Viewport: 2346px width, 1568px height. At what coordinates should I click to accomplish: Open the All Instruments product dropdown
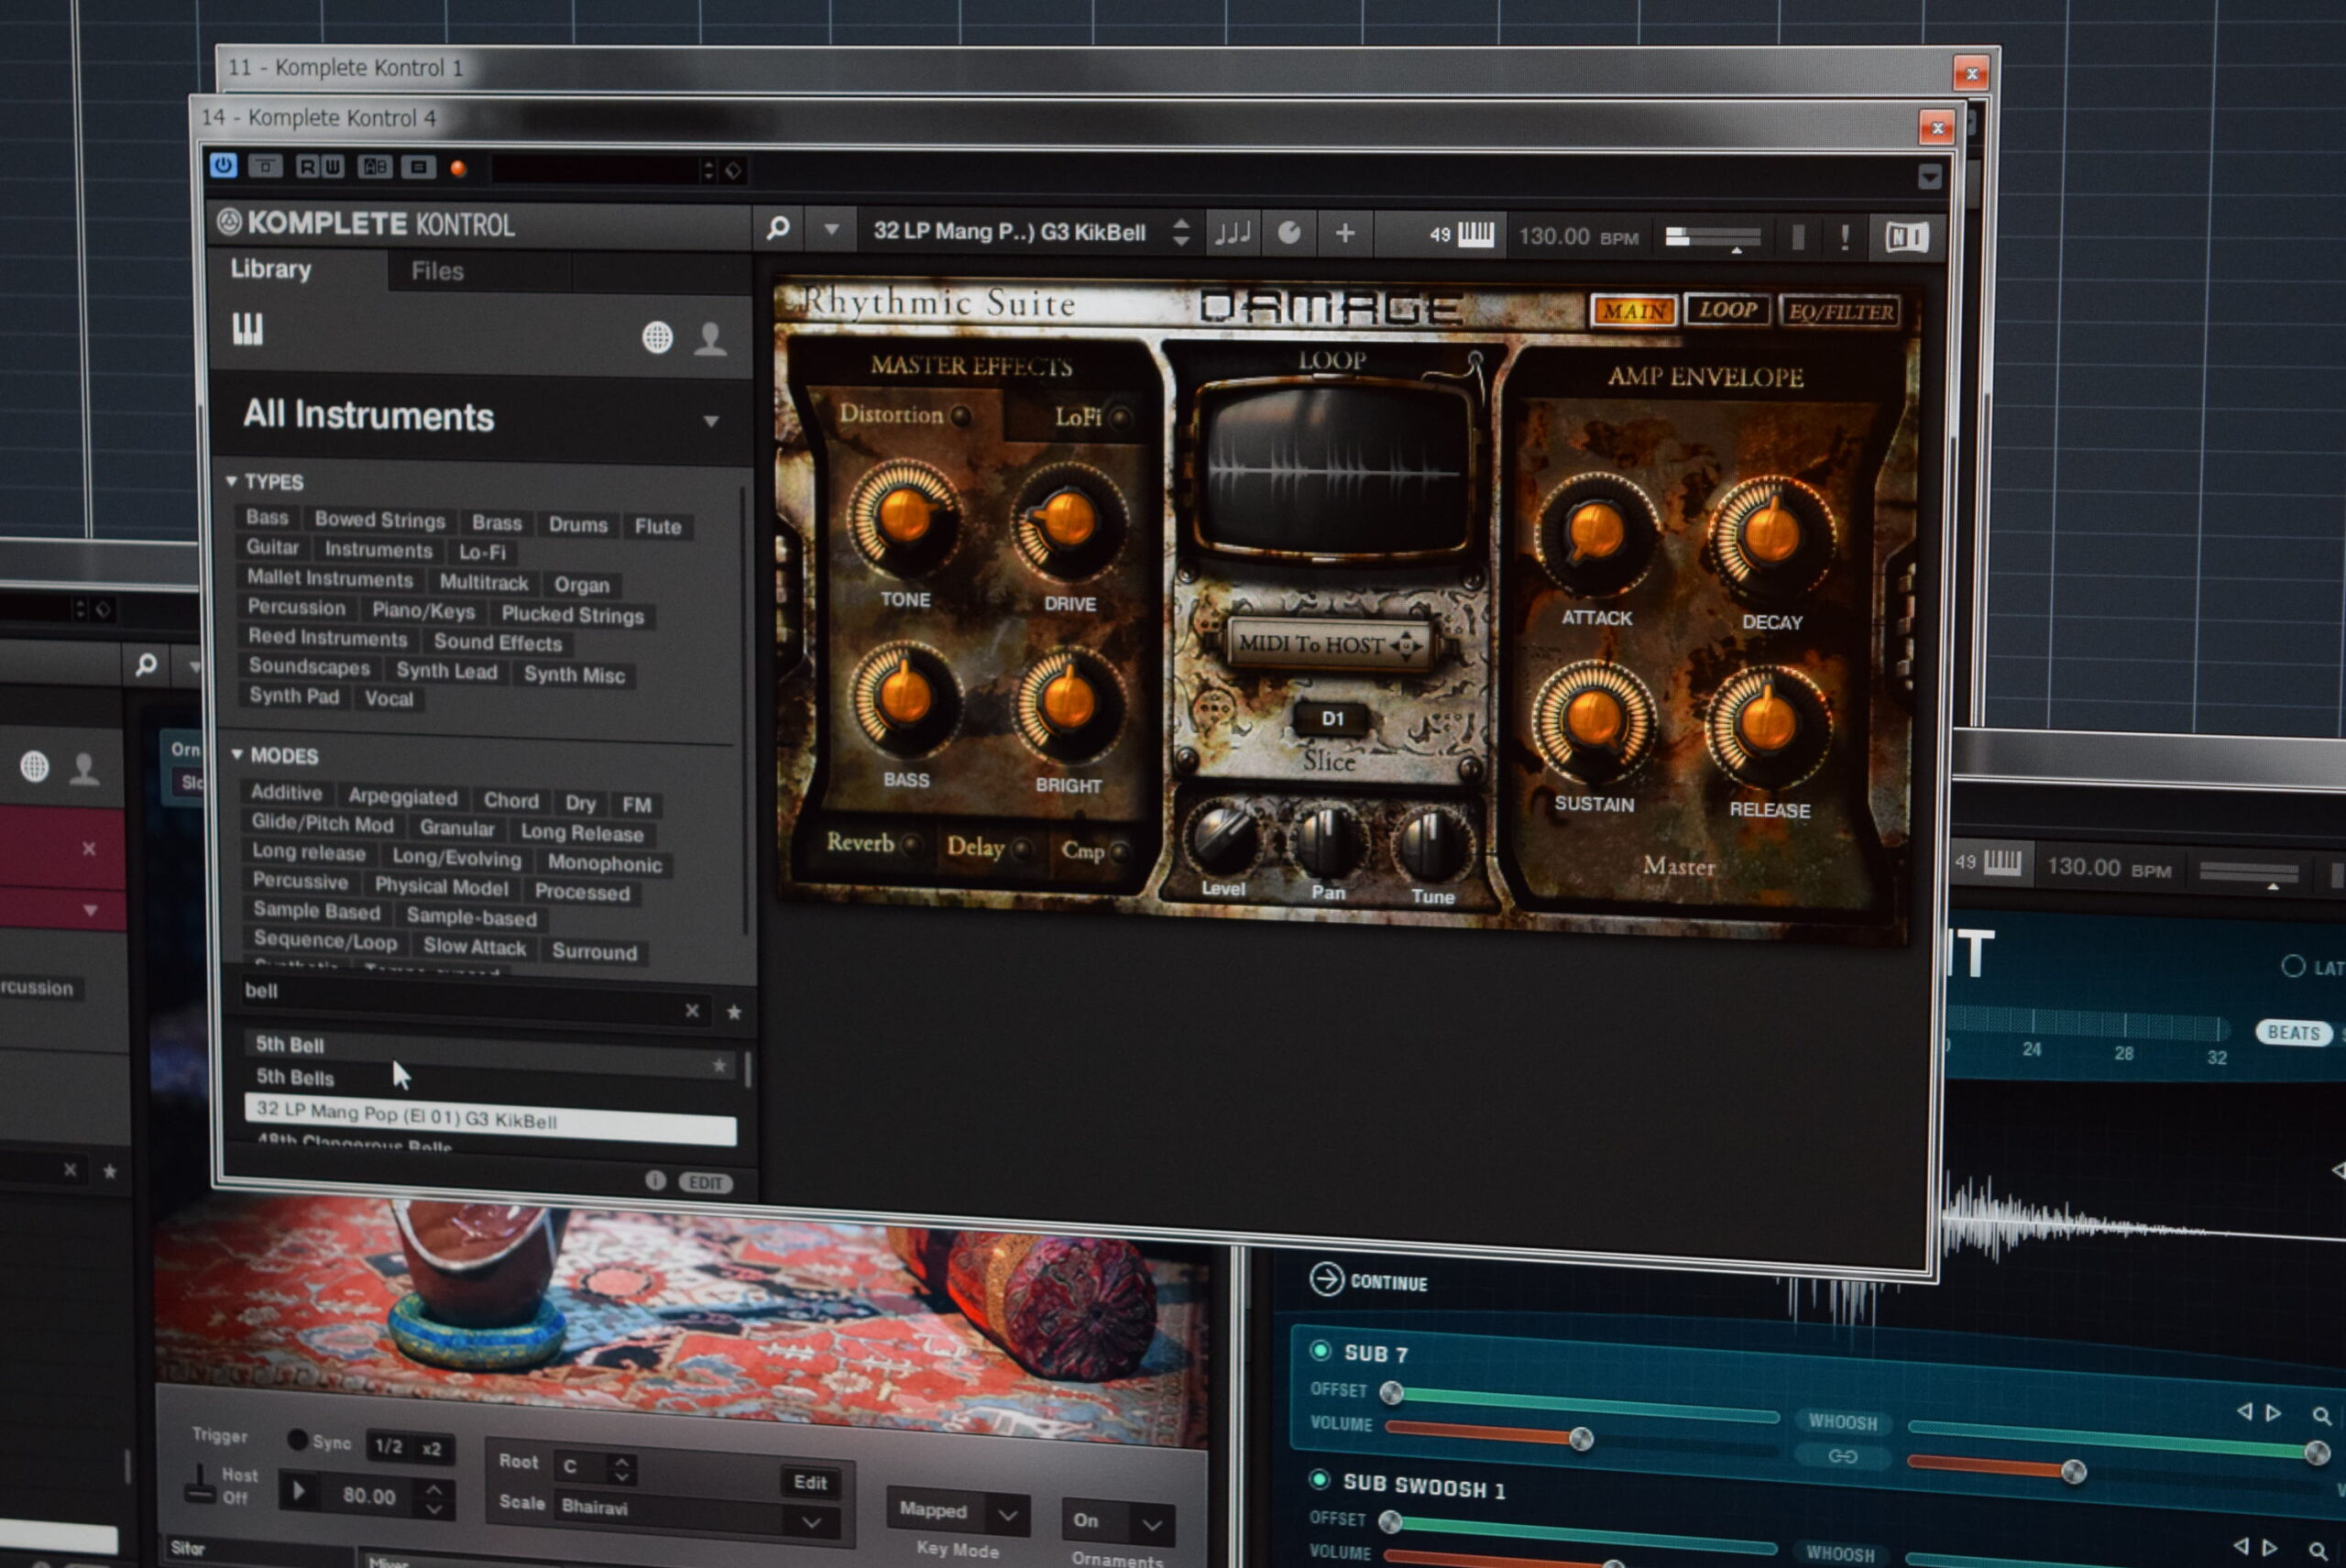click(480, 416)
